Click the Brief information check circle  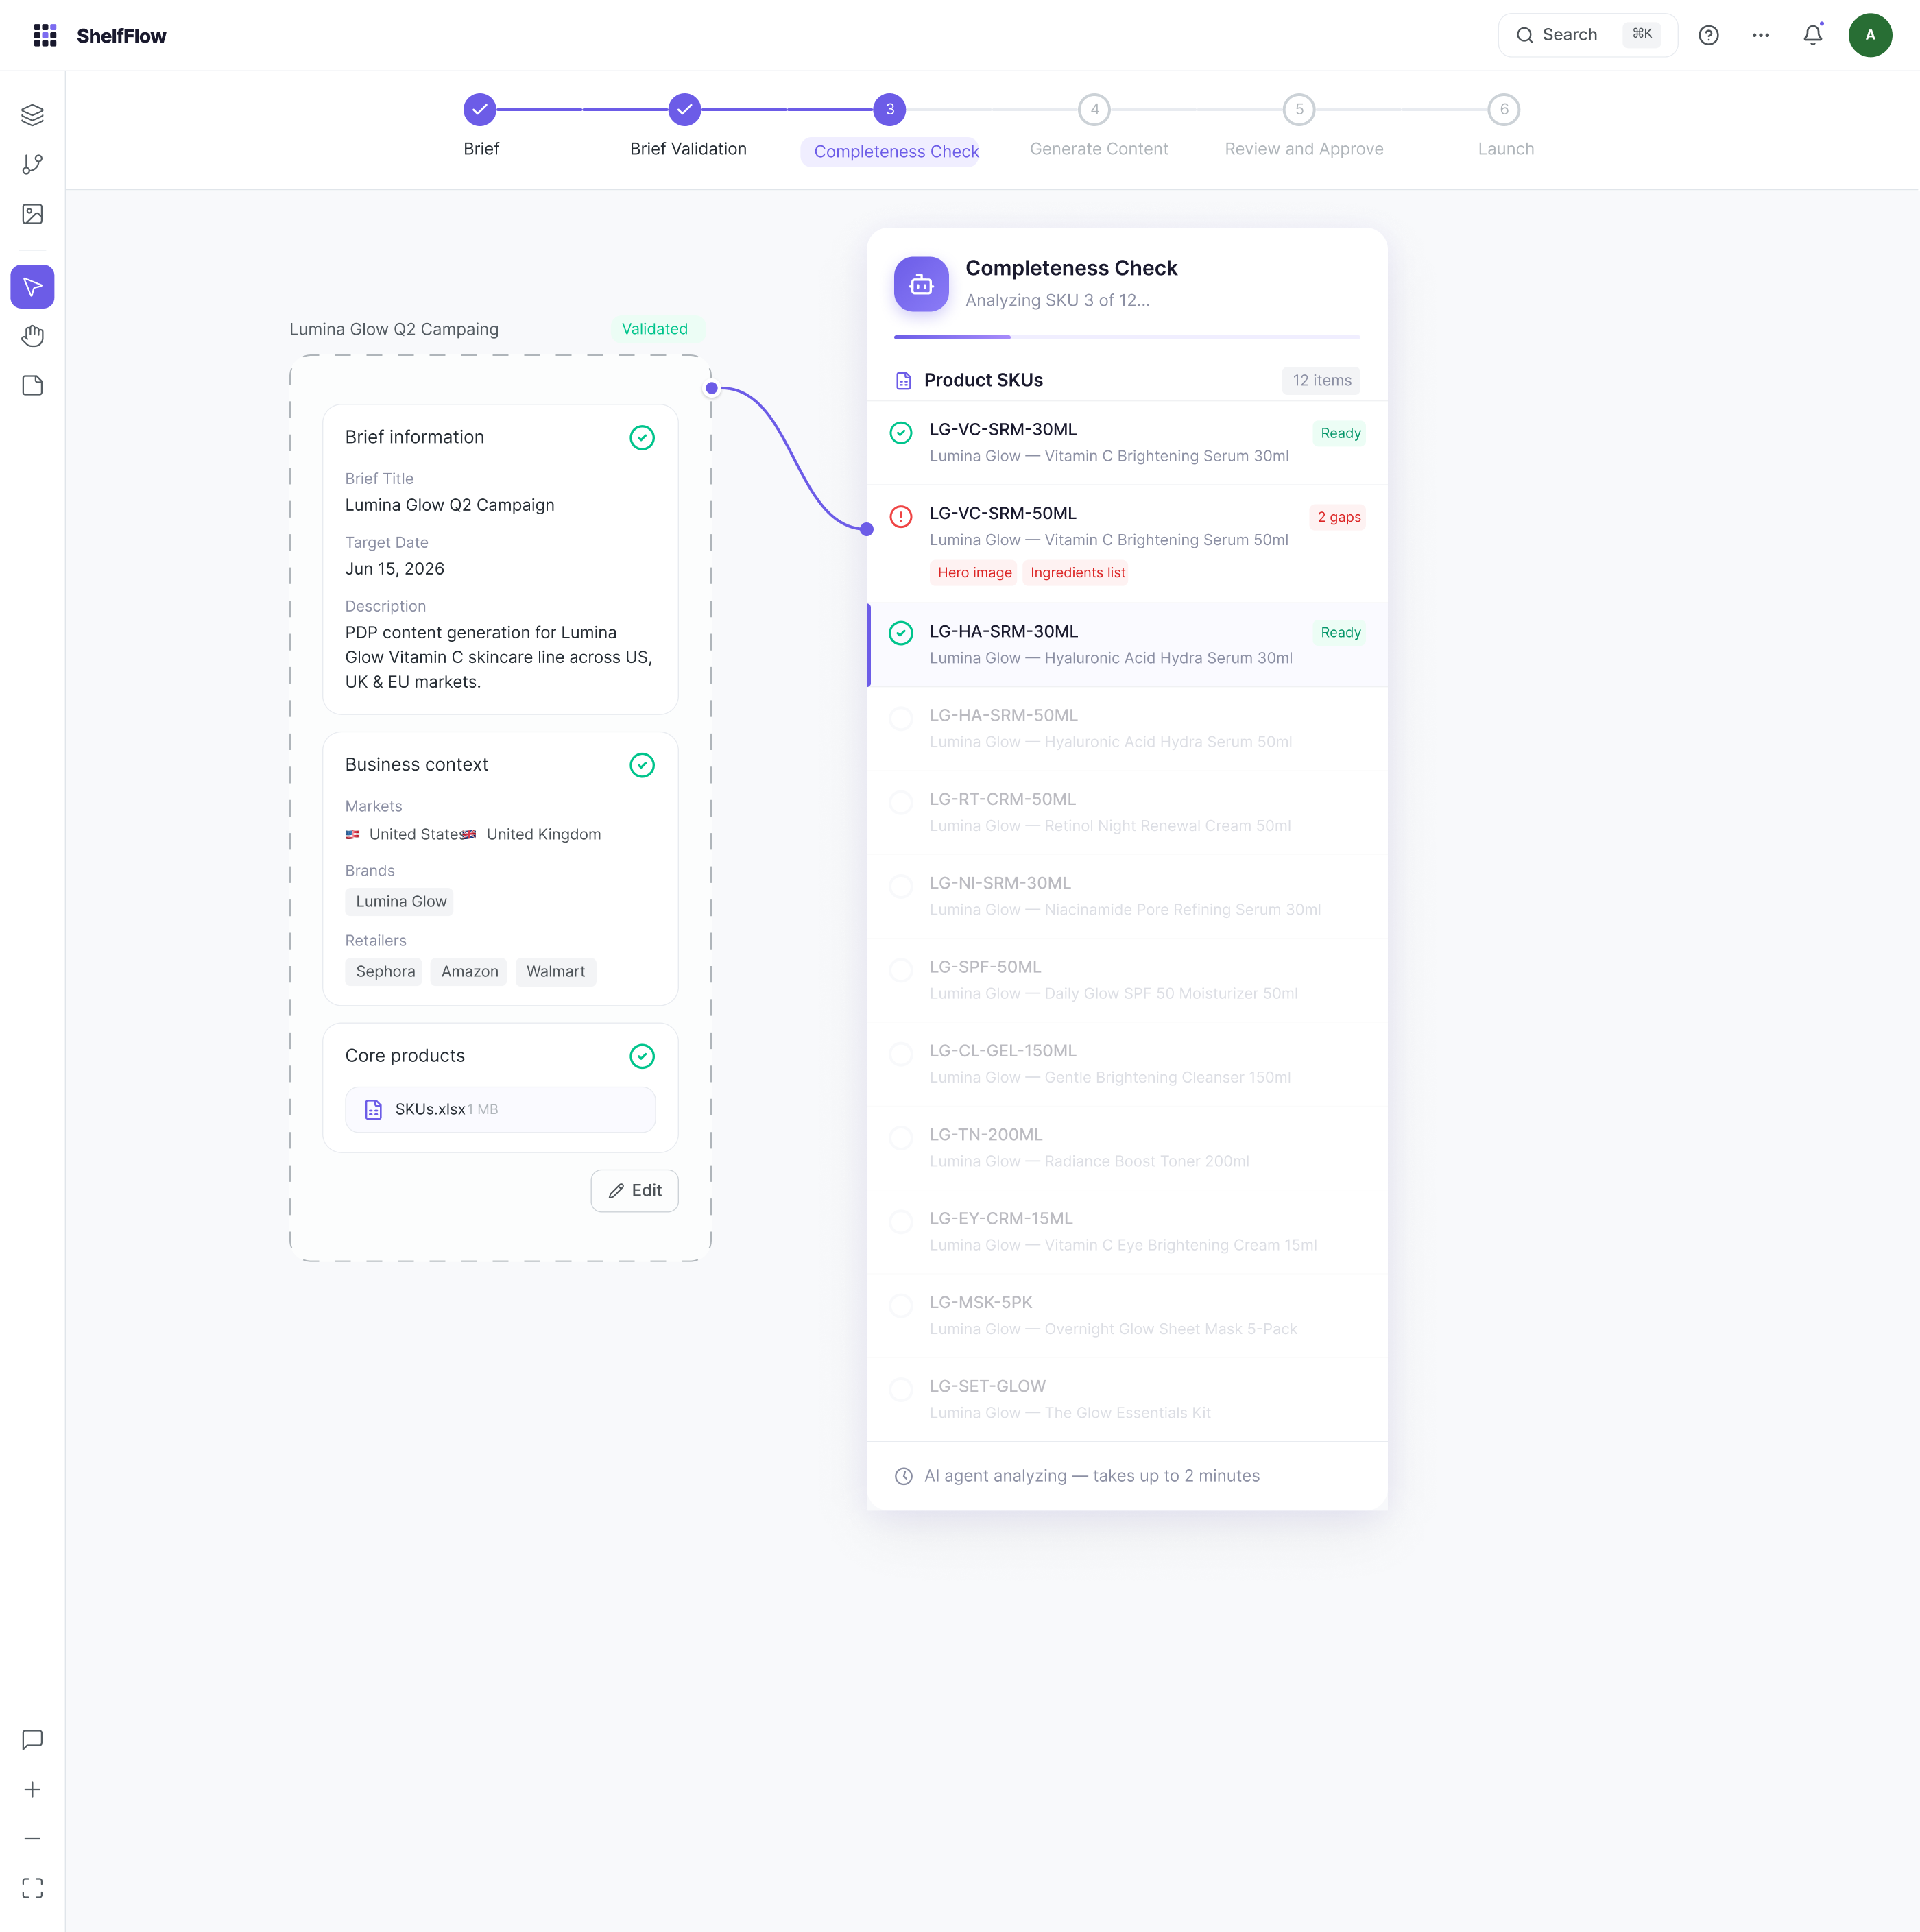tap(642, 437)
